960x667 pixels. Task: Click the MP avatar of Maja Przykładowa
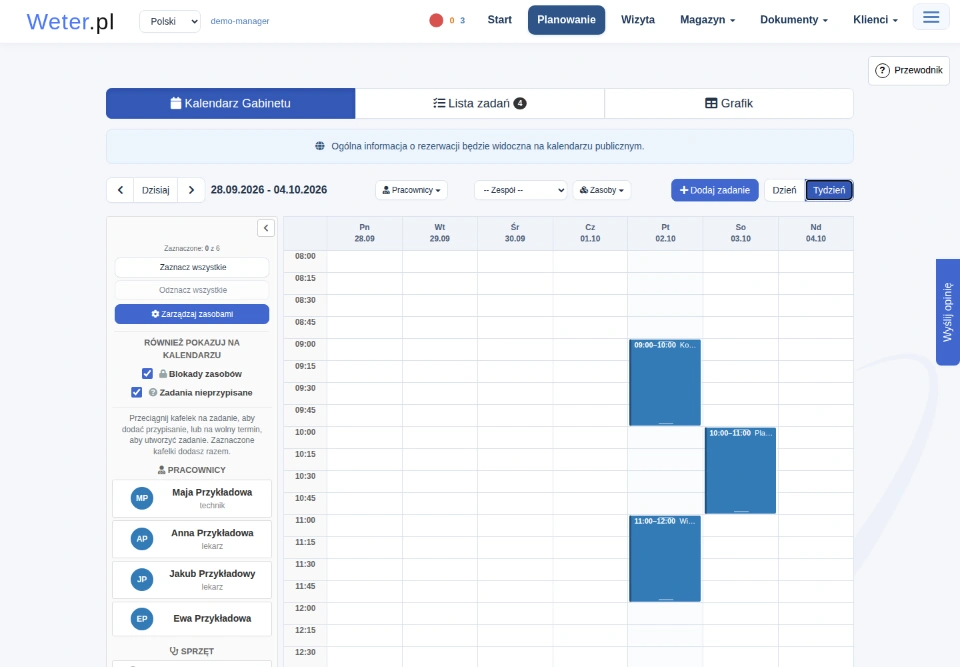[x=142, y=498]
